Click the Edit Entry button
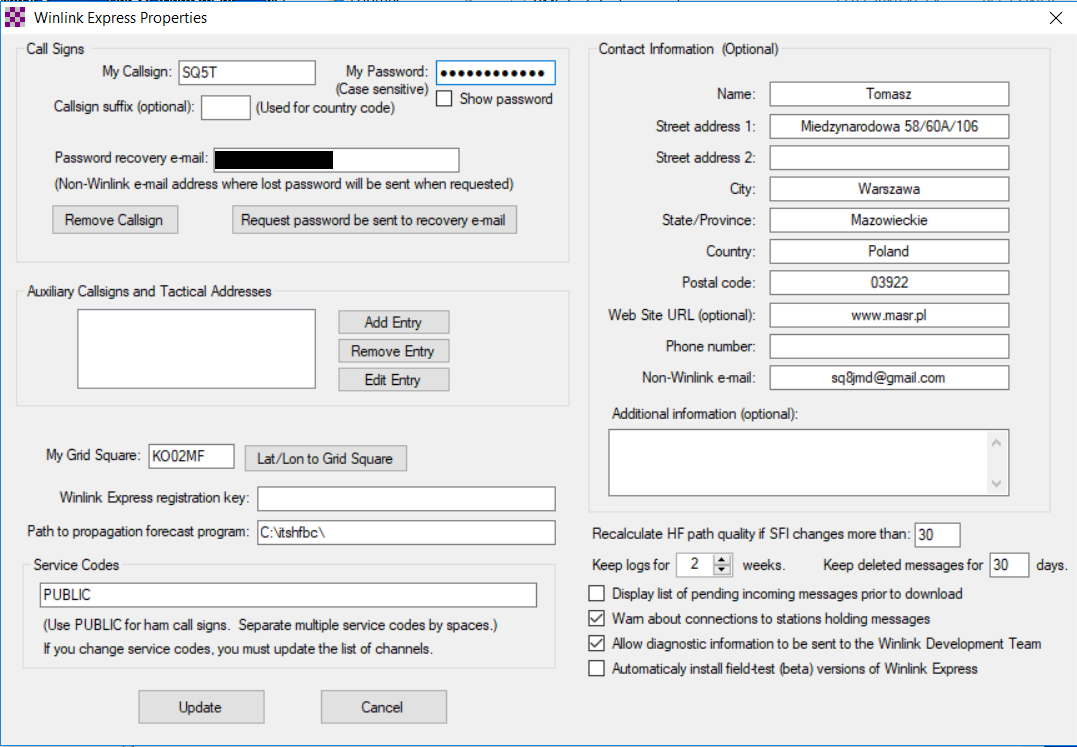The height and width of the screenshot is (747, 1077). tap(393, 380)
